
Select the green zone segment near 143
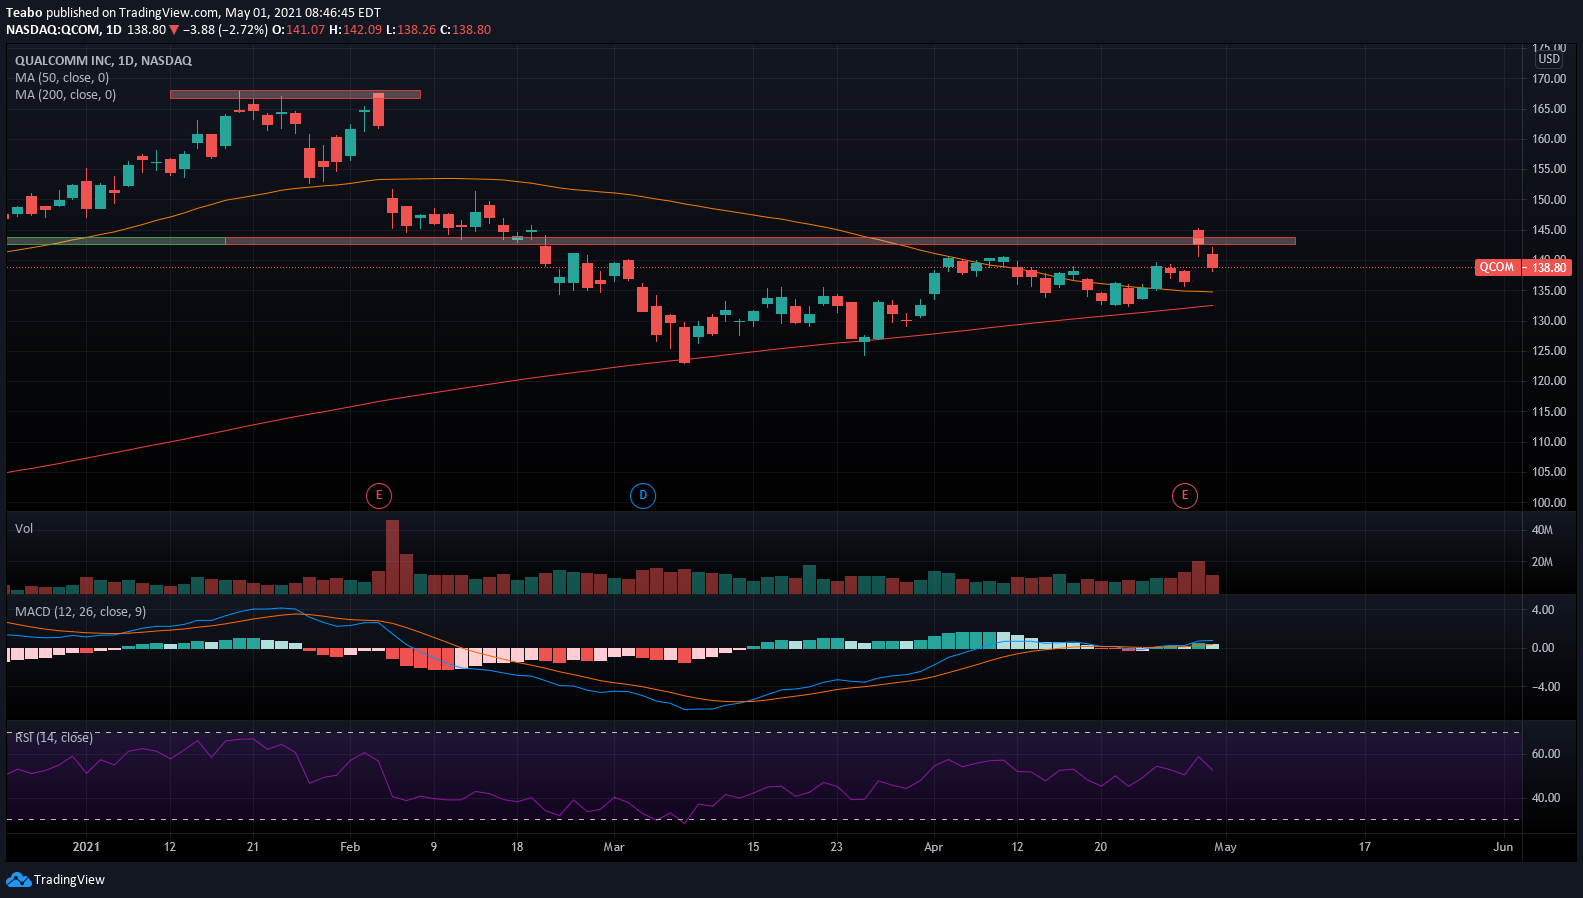pyautogui.click(x=116, y=241)
